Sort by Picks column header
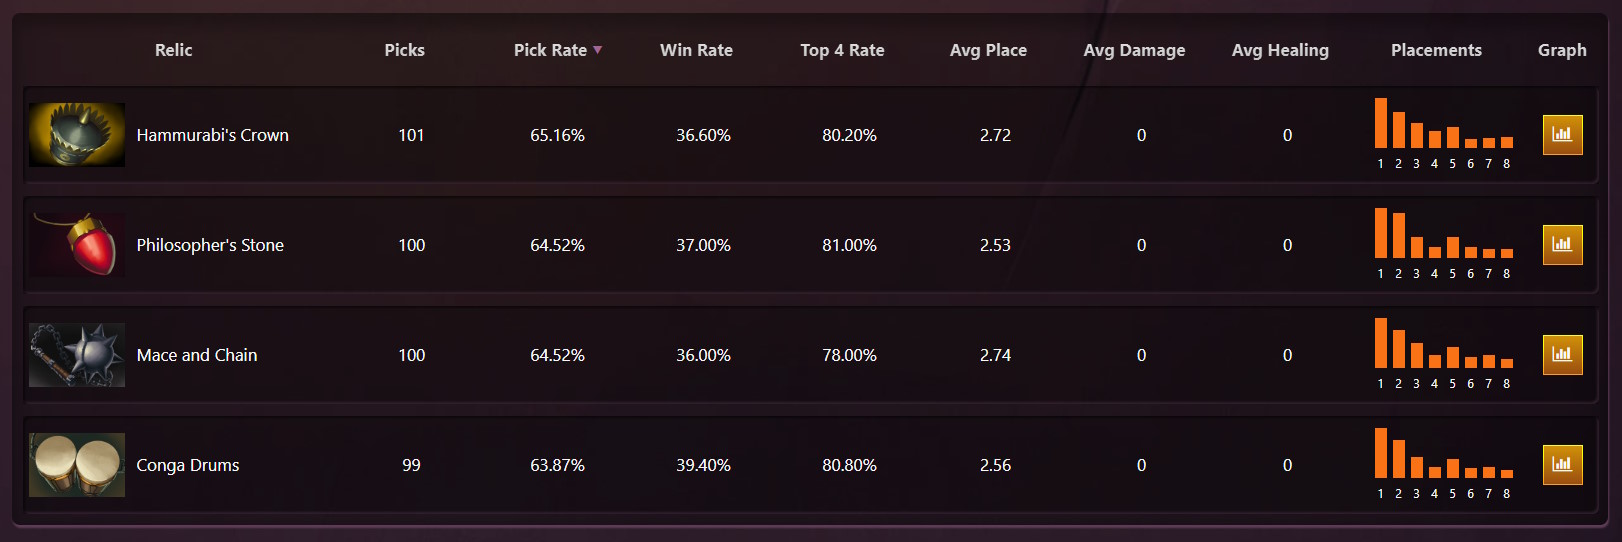 (x=404, y=50)
